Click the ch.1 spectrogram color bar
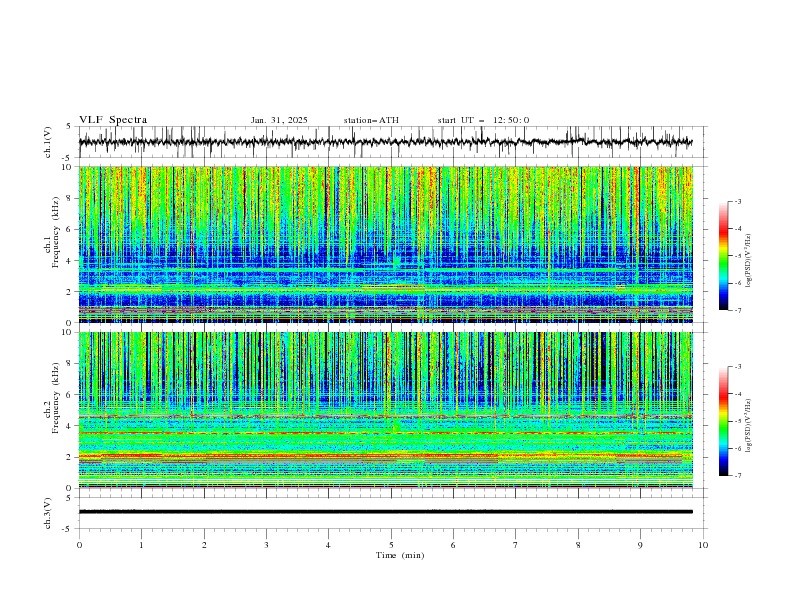This screenshot has height=612, width=792. (724, 256)
